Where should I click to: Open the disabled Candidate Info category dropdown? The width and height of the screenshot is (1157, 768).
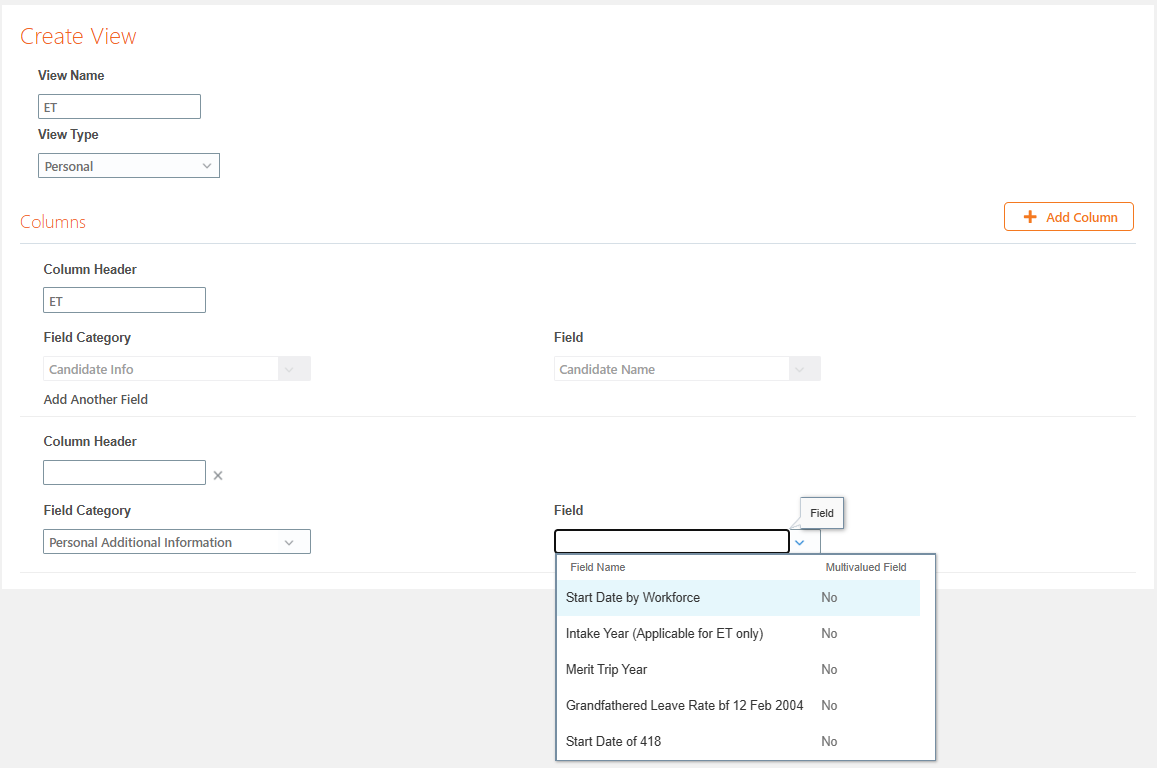tap(176, 369)
